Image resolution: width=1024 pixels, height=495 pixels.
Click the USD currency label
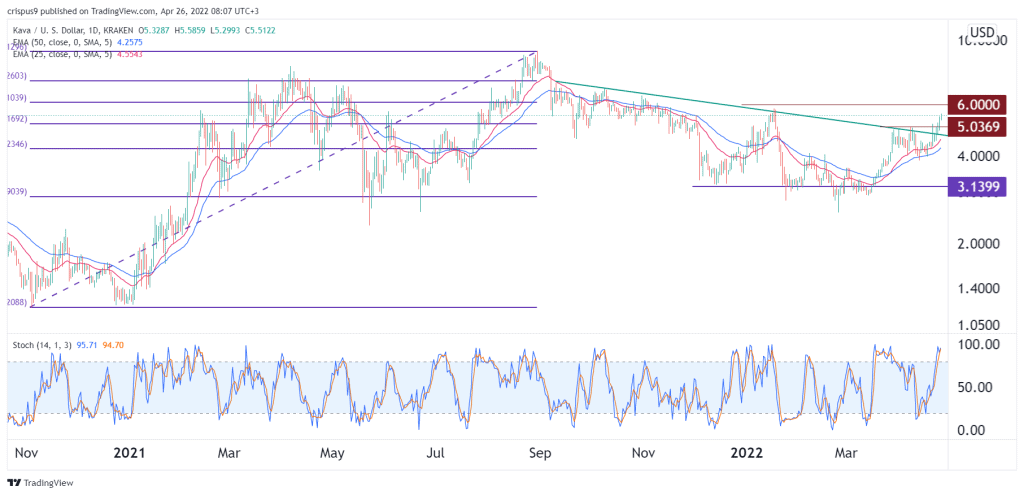click(x=982, y=33)
